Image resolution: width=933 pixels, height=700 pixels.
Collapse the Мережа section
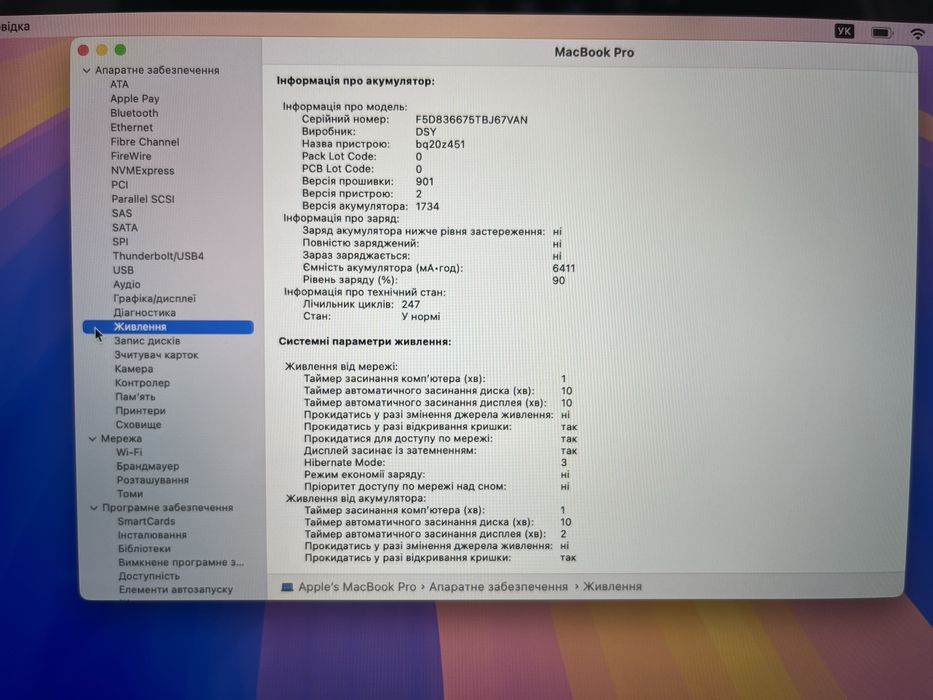(x=93, y=439)
